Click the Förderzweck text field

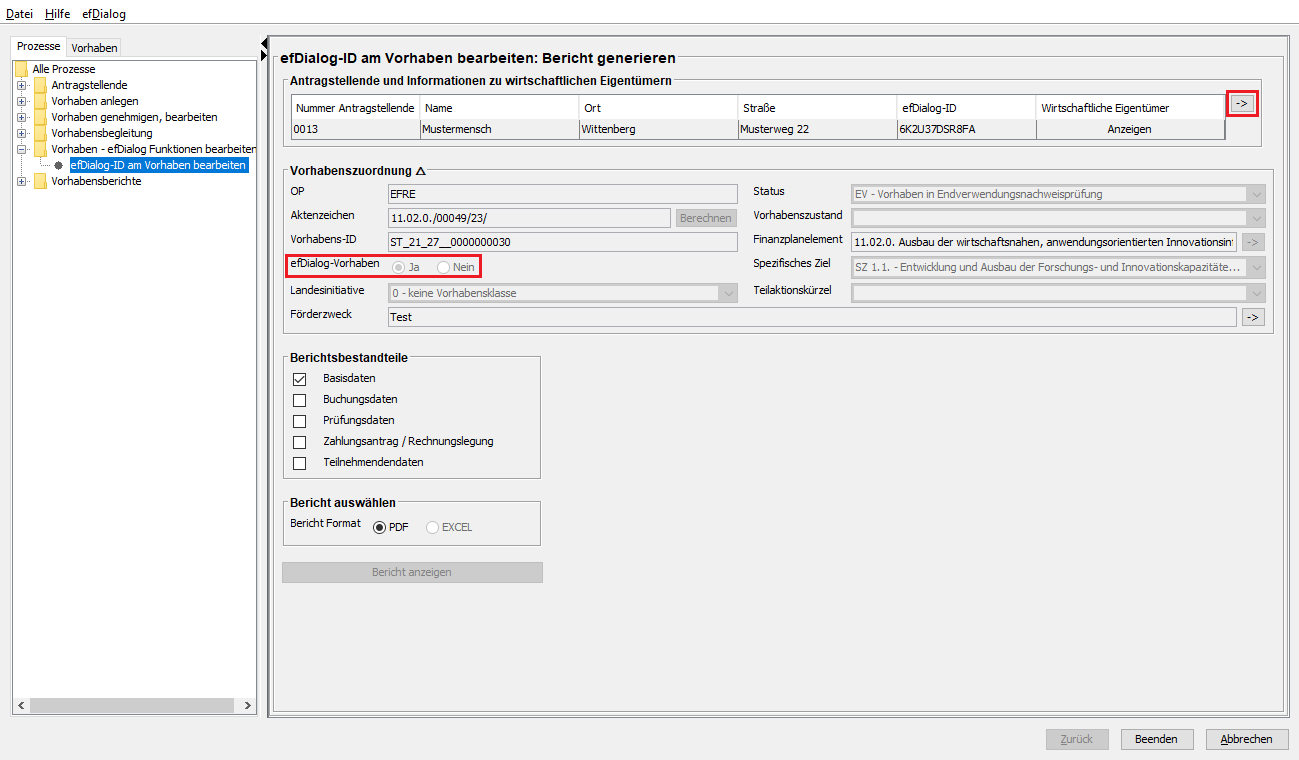tap(812, 317)
